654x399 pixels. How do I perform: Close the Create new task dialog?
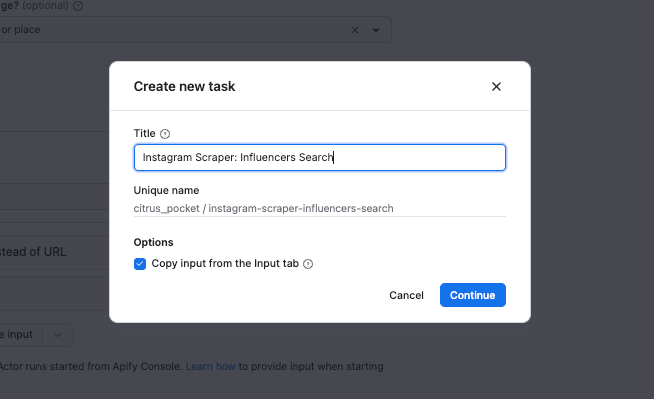click(x=496, y=86)
